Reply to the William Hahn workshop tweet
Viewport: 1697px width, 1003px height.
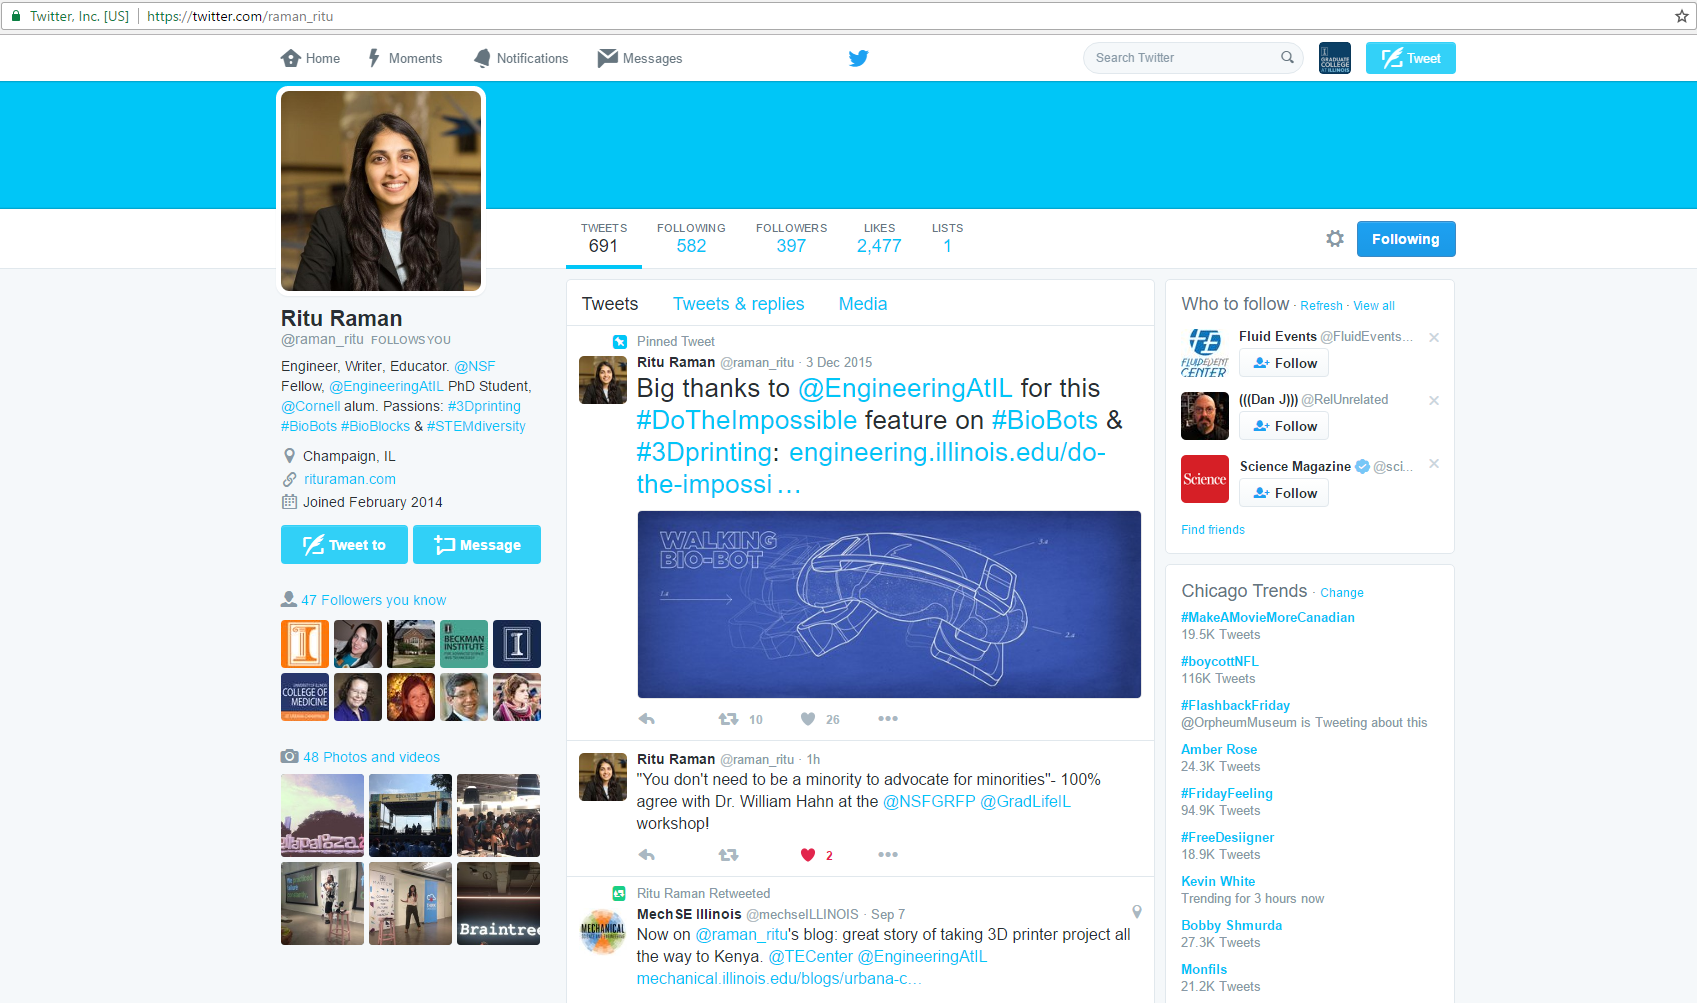coord(647,855)
